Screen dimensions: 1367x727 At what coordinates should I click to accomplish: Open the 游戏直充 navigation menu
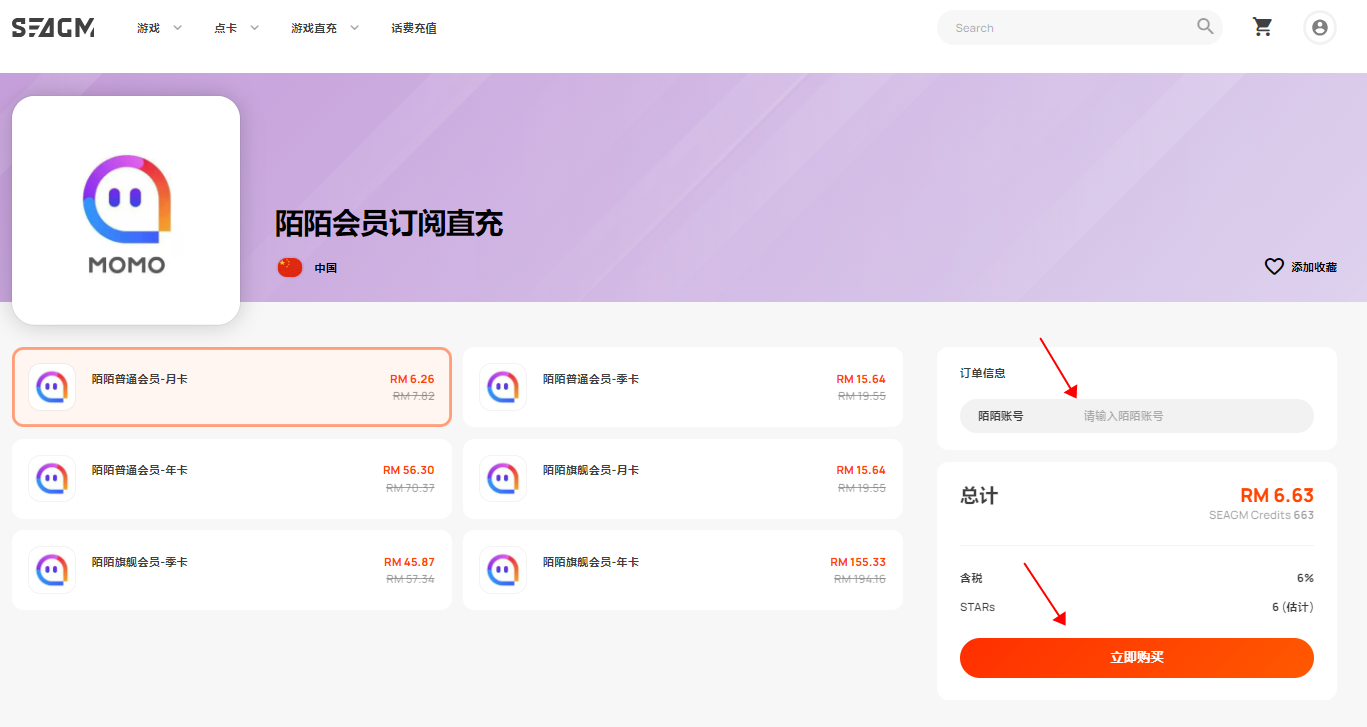click(314, 28)
